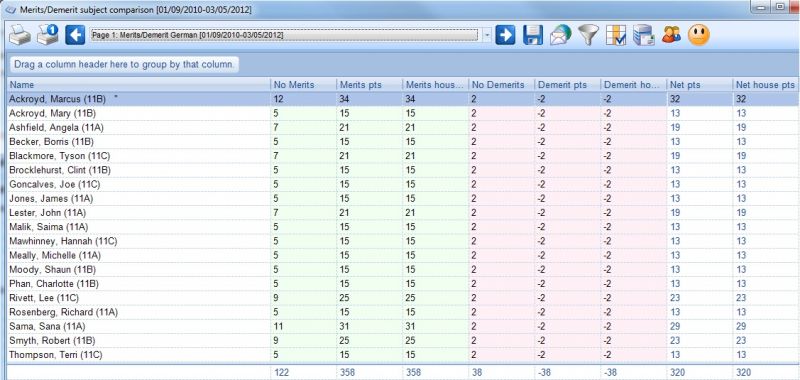800x380 pixels.
Task: Click the save floppy disk icon
Action: [x=533, y=35]
